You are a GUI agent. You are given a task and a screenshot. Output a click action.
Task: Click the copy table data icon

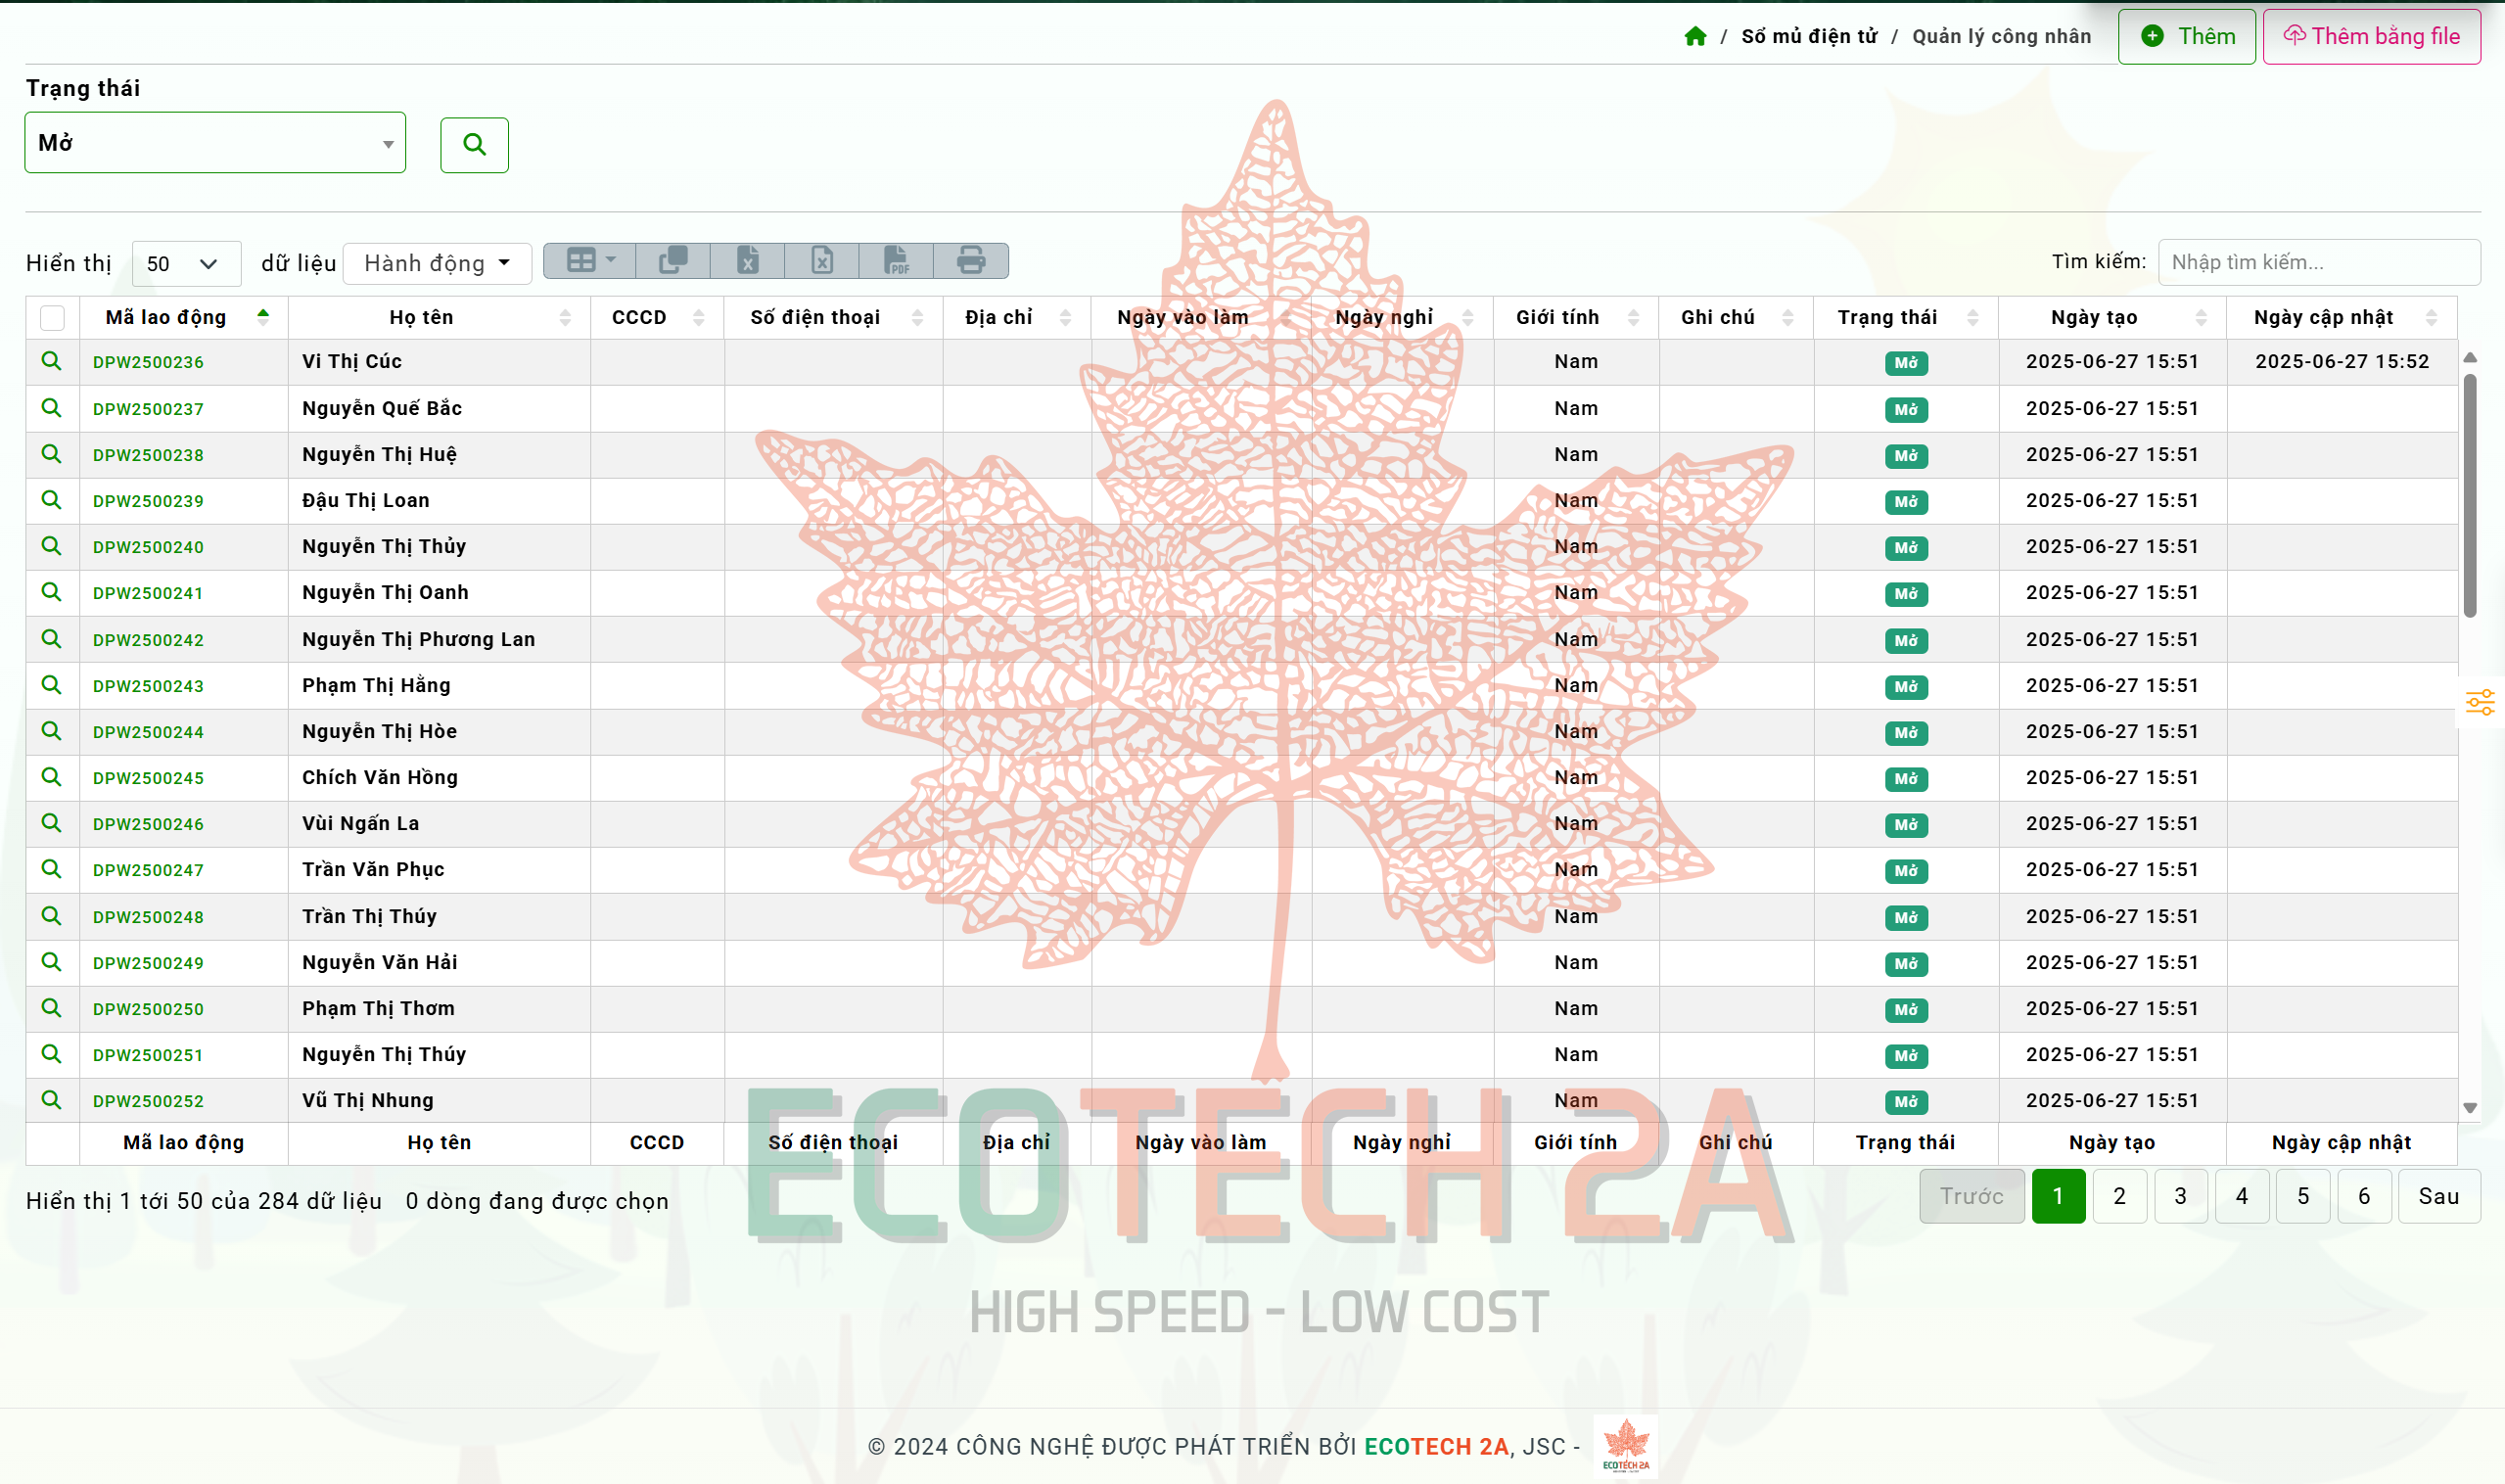click(x=673, y=261)
